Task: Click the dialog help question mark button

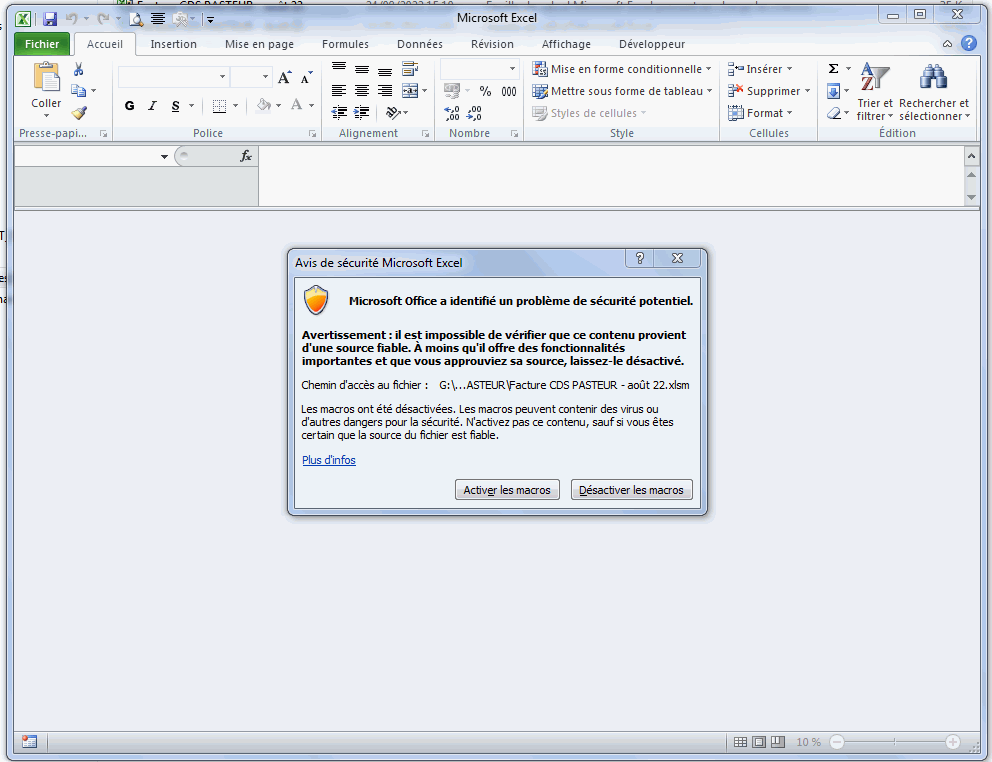Action: click(640, 258)
